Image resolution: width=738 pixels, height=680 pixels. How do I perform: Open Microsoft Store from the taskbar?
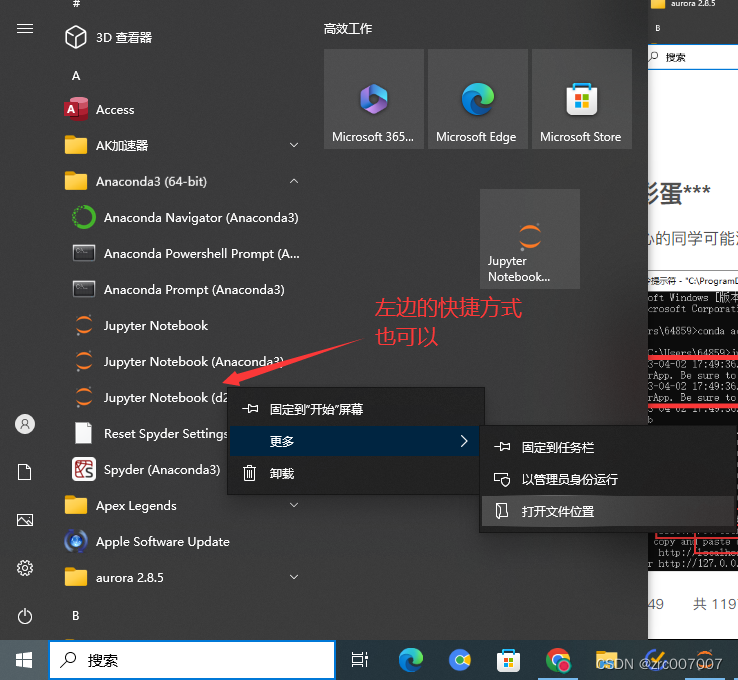click(x=508, y=660)
